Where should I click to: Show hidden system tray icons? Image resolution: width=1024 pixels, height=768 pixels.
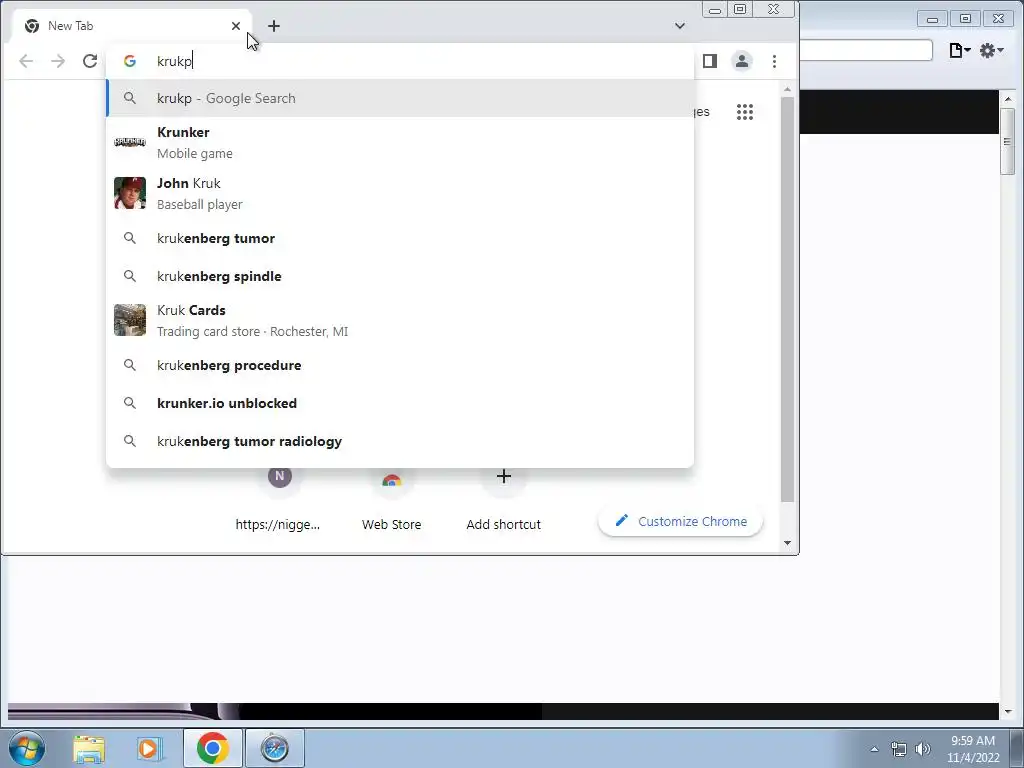click(874, 749)
